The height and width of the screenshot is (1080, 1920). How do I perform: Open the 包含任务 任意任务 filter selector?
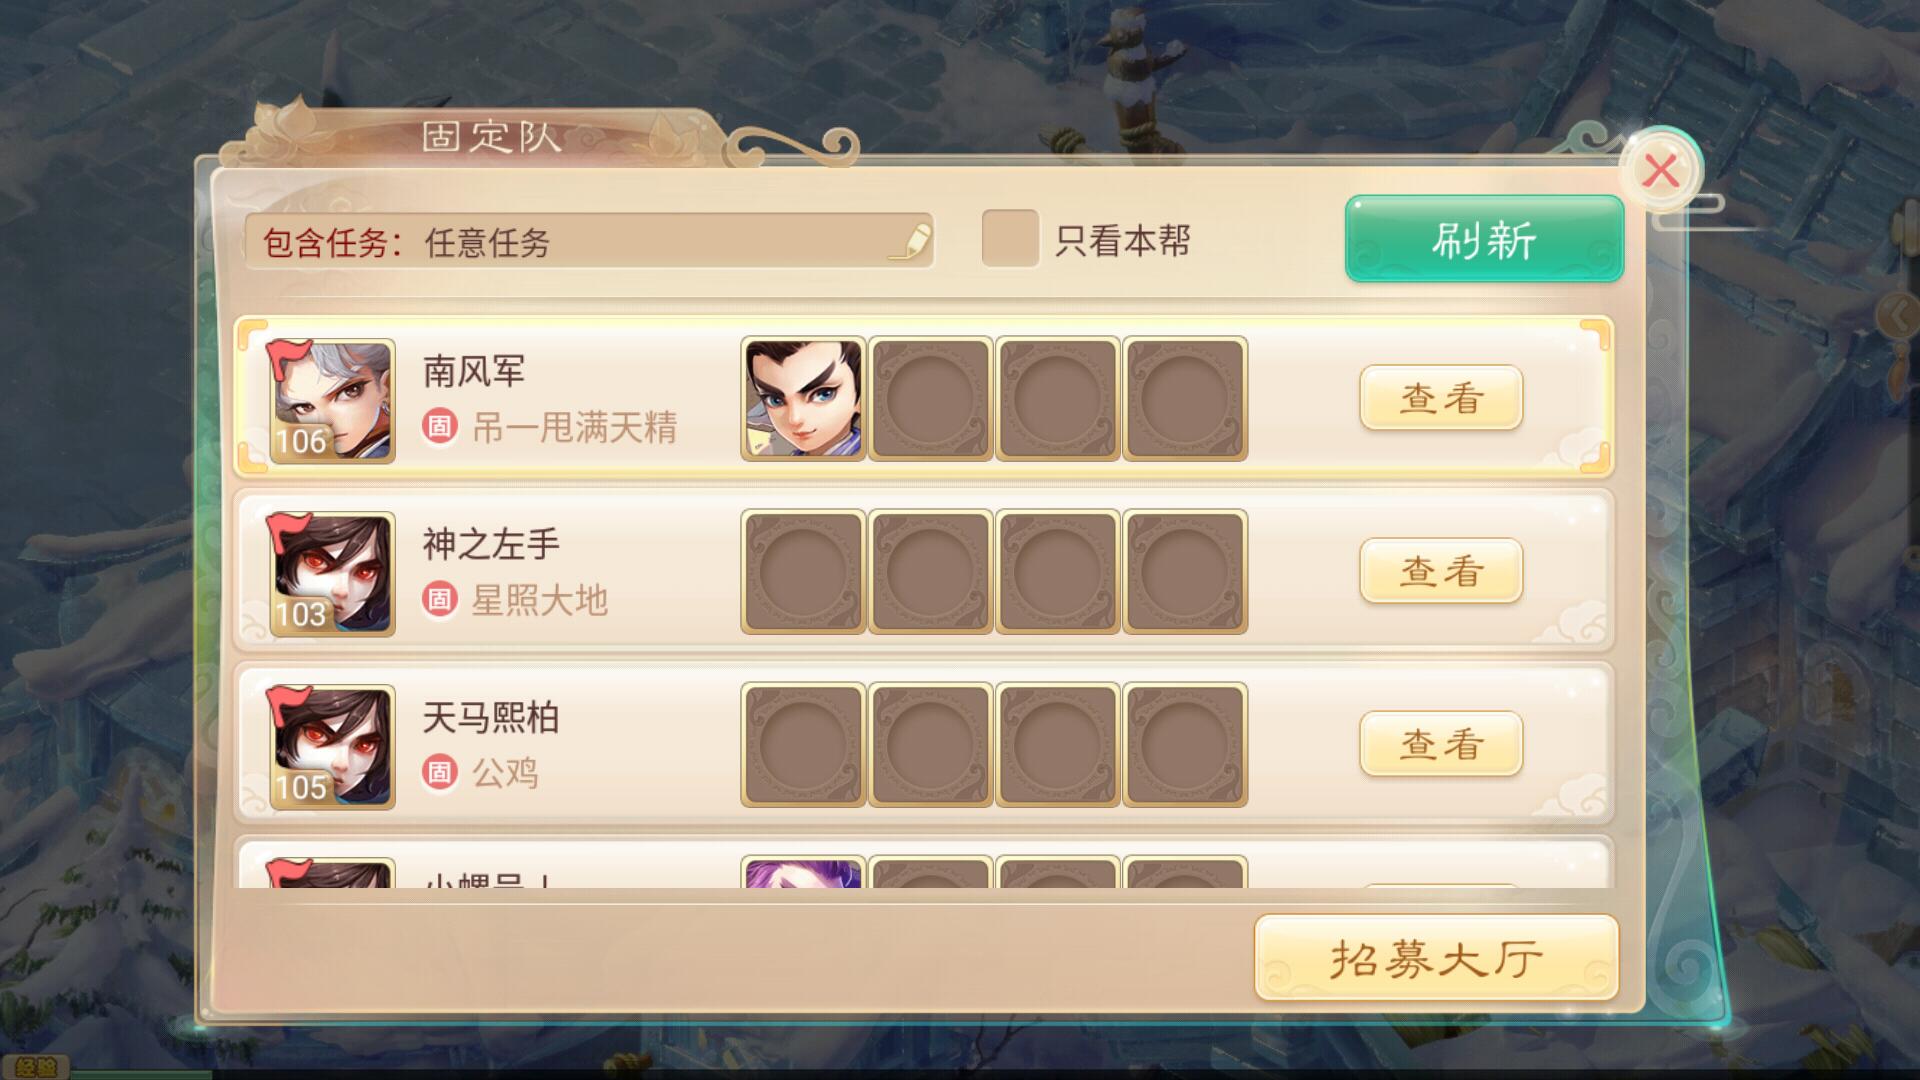click(589, 241)
